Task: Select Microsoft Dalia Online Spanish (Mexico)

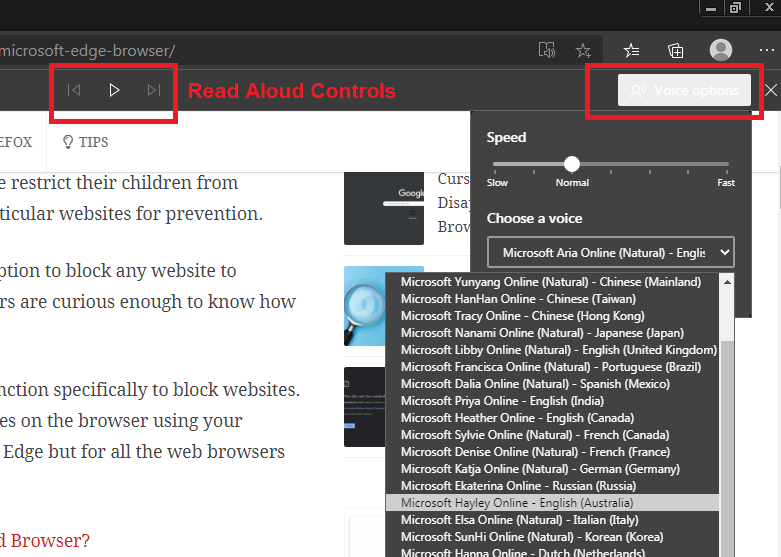Action: coord(552,384)
